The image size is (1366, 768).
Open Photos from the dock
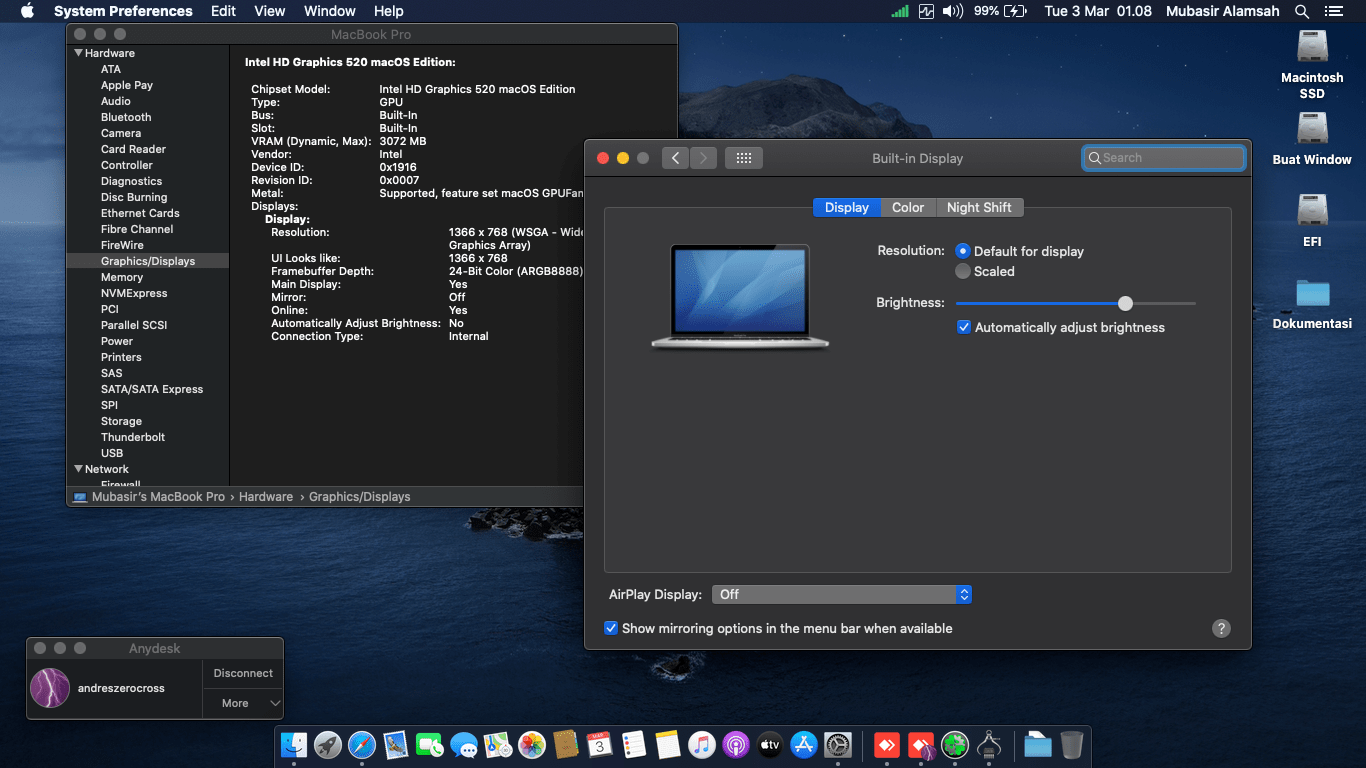coord(532,745)
